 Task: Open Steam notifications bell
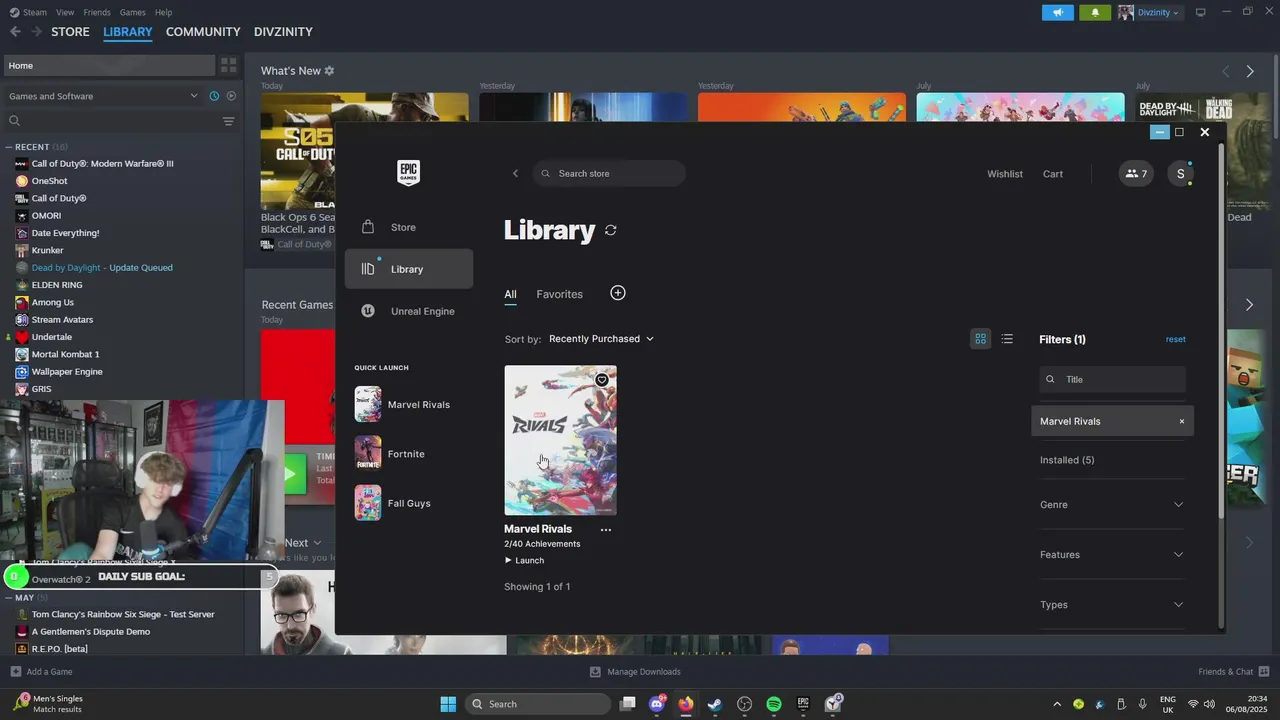point(1095,12)
